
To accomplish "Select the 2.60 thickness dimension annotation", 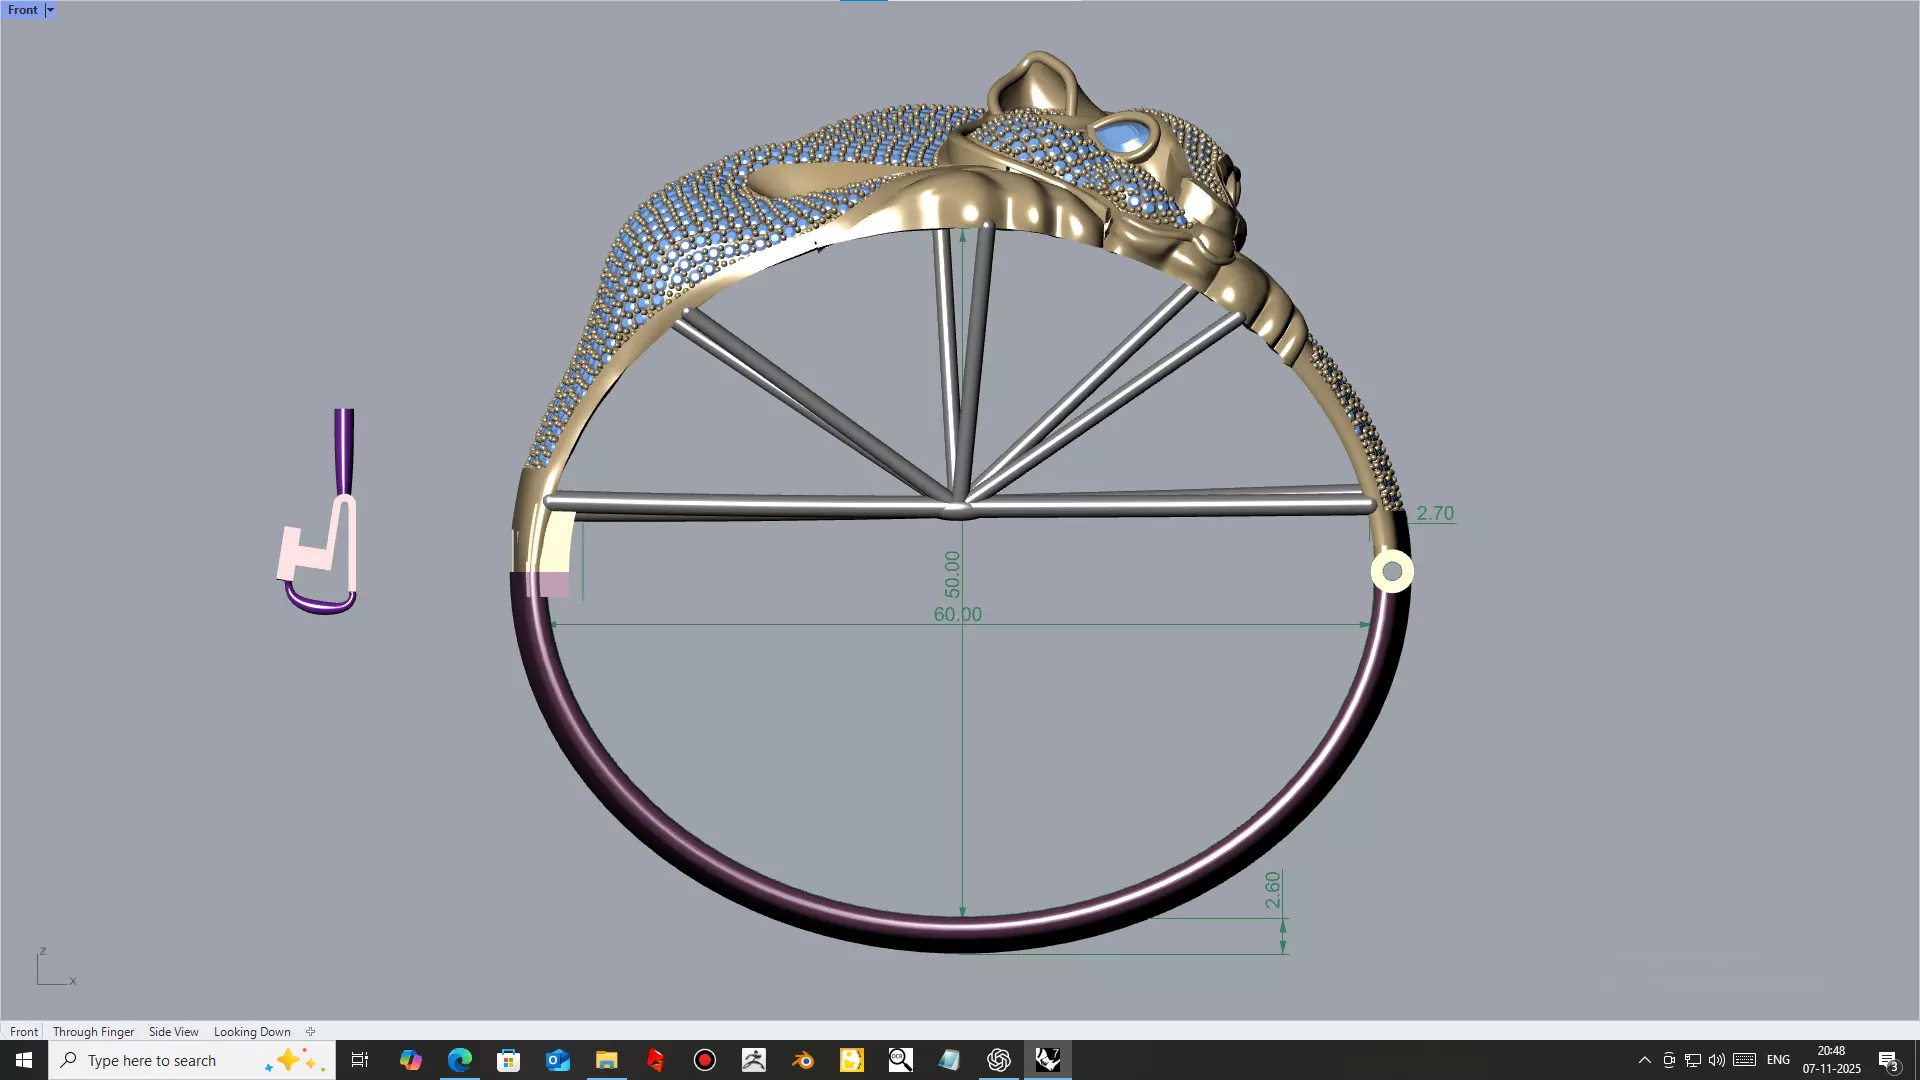I will tap(1272, 890).
